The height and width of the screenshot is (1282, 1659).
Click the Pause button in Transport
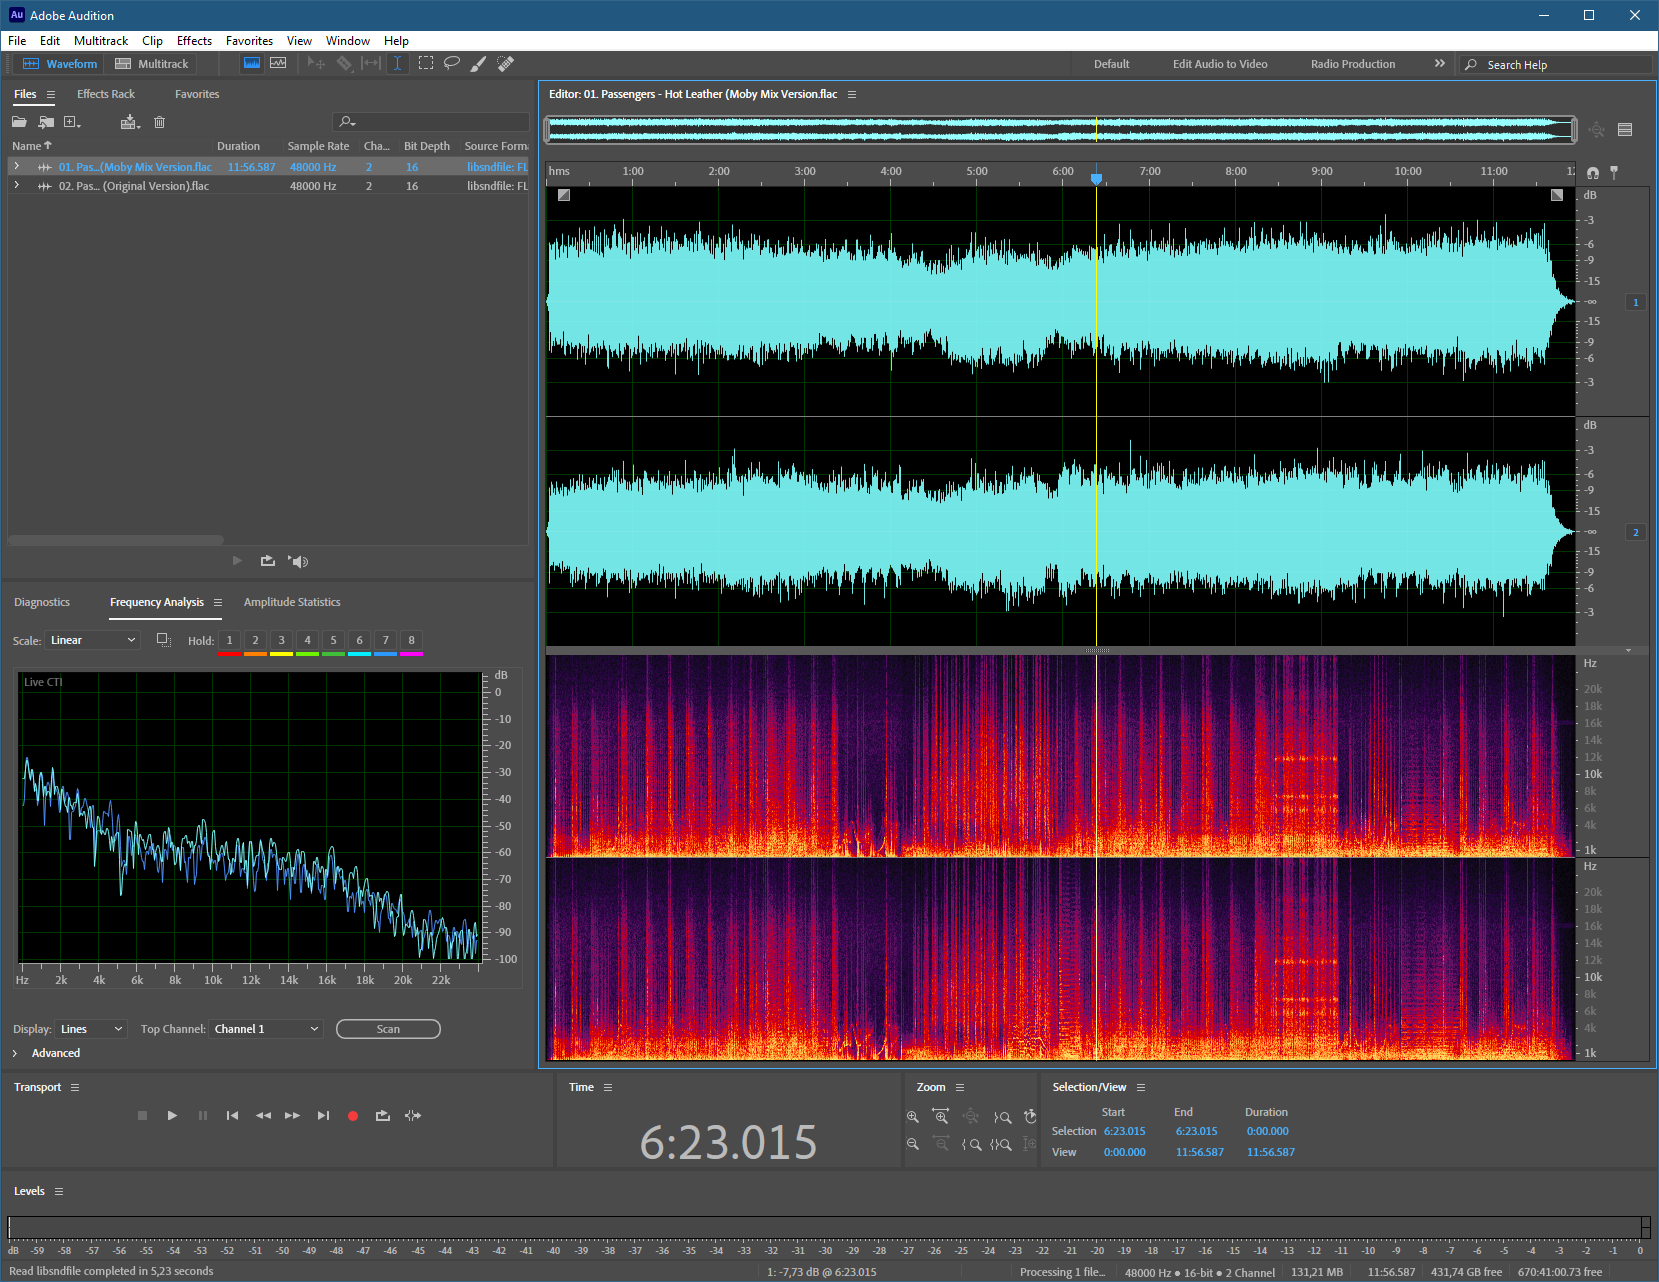203,1116
